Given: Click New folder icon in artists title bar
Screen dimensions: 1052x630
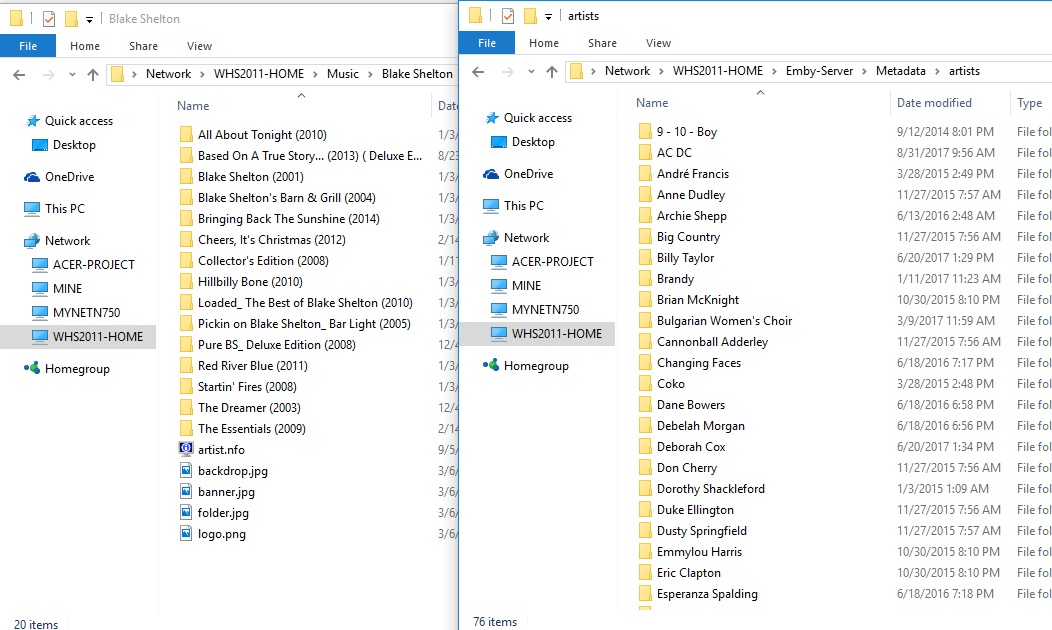Looking at the screenshot, I should [529, 15].
